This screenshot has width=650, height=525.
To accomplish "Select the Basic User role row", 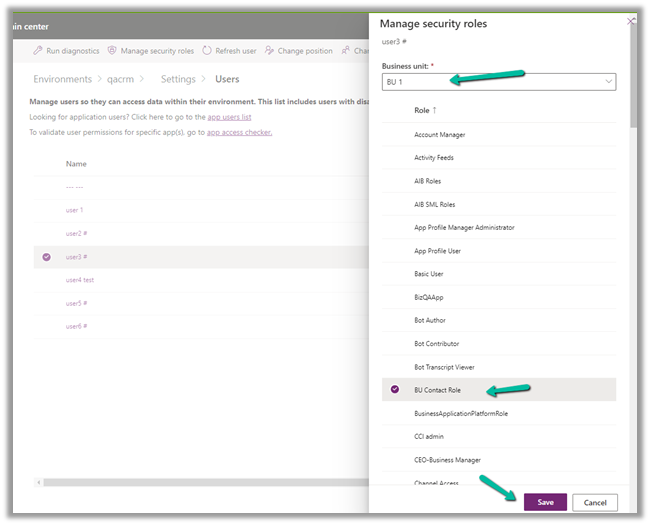I will pos(429,274).
